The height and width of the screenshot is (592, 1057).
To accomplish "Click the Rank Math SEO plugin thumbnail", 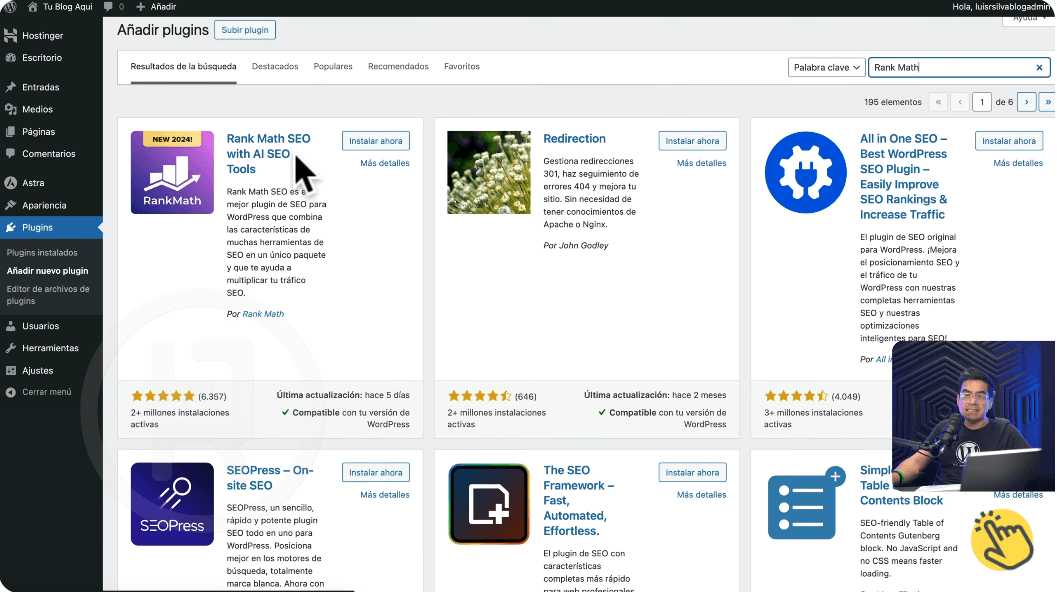I will (172, 172).
